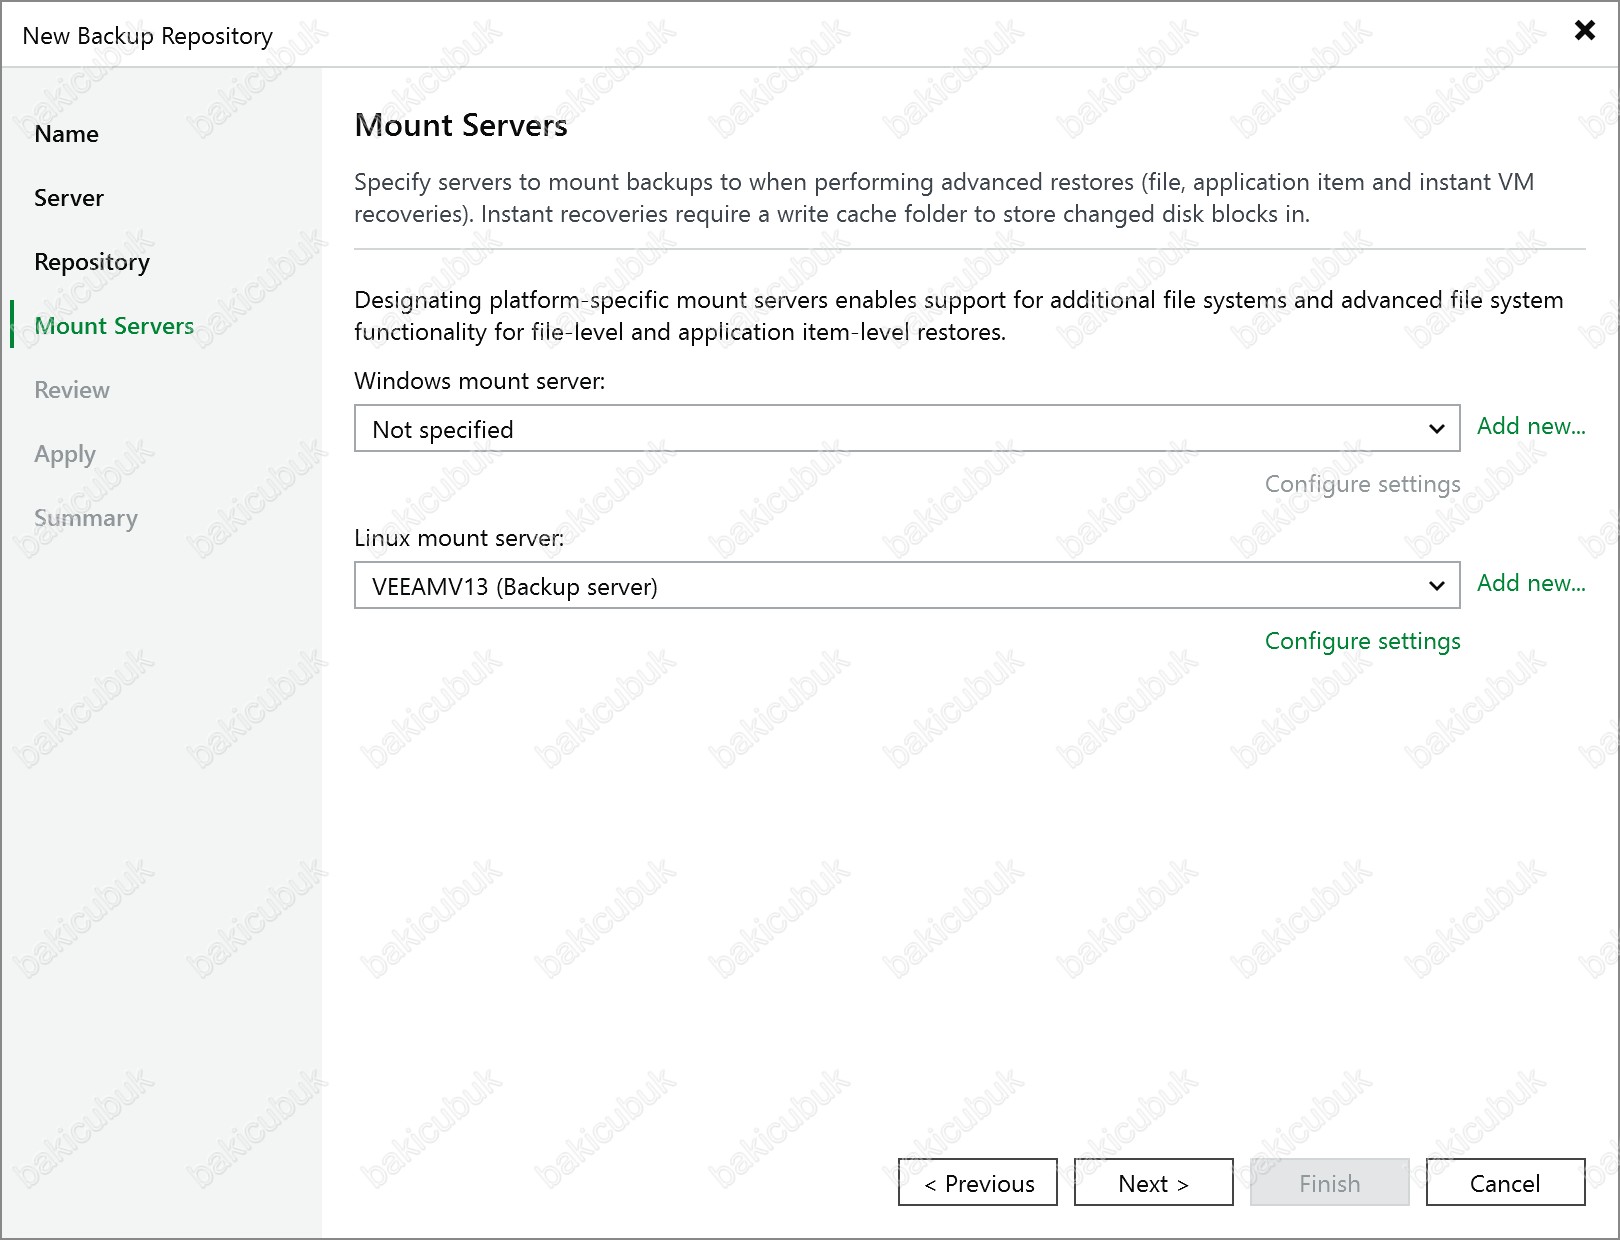Jump to the Review step
The image size is (1620, 1240).
click(72, 390)
